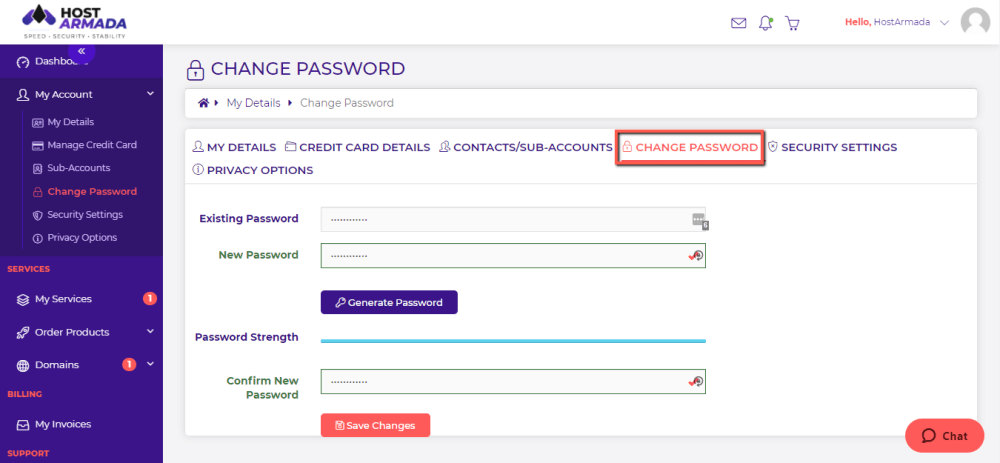Viewport: 1000px width, 463px height.
Task: Click the HostArmada logo
Action: [74, 21]
